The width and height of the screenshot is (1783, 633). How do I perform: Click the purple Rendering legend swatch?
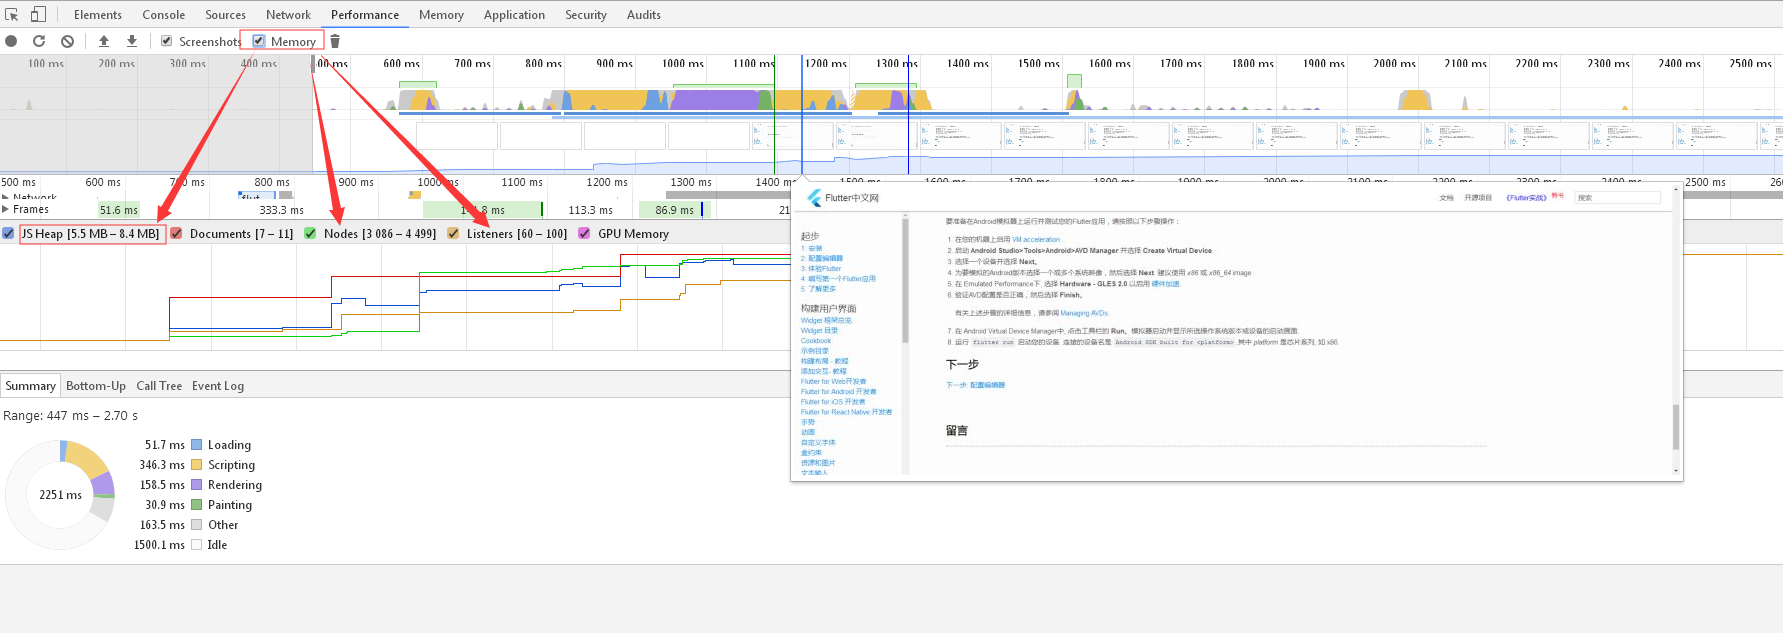(197, 485)
